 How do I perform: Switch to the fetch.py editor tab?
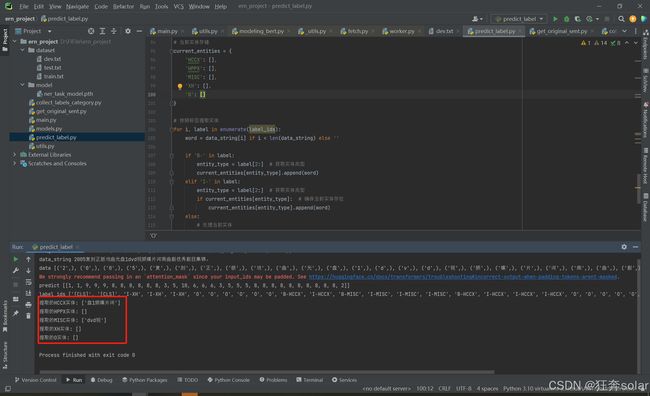pos(354,31)
